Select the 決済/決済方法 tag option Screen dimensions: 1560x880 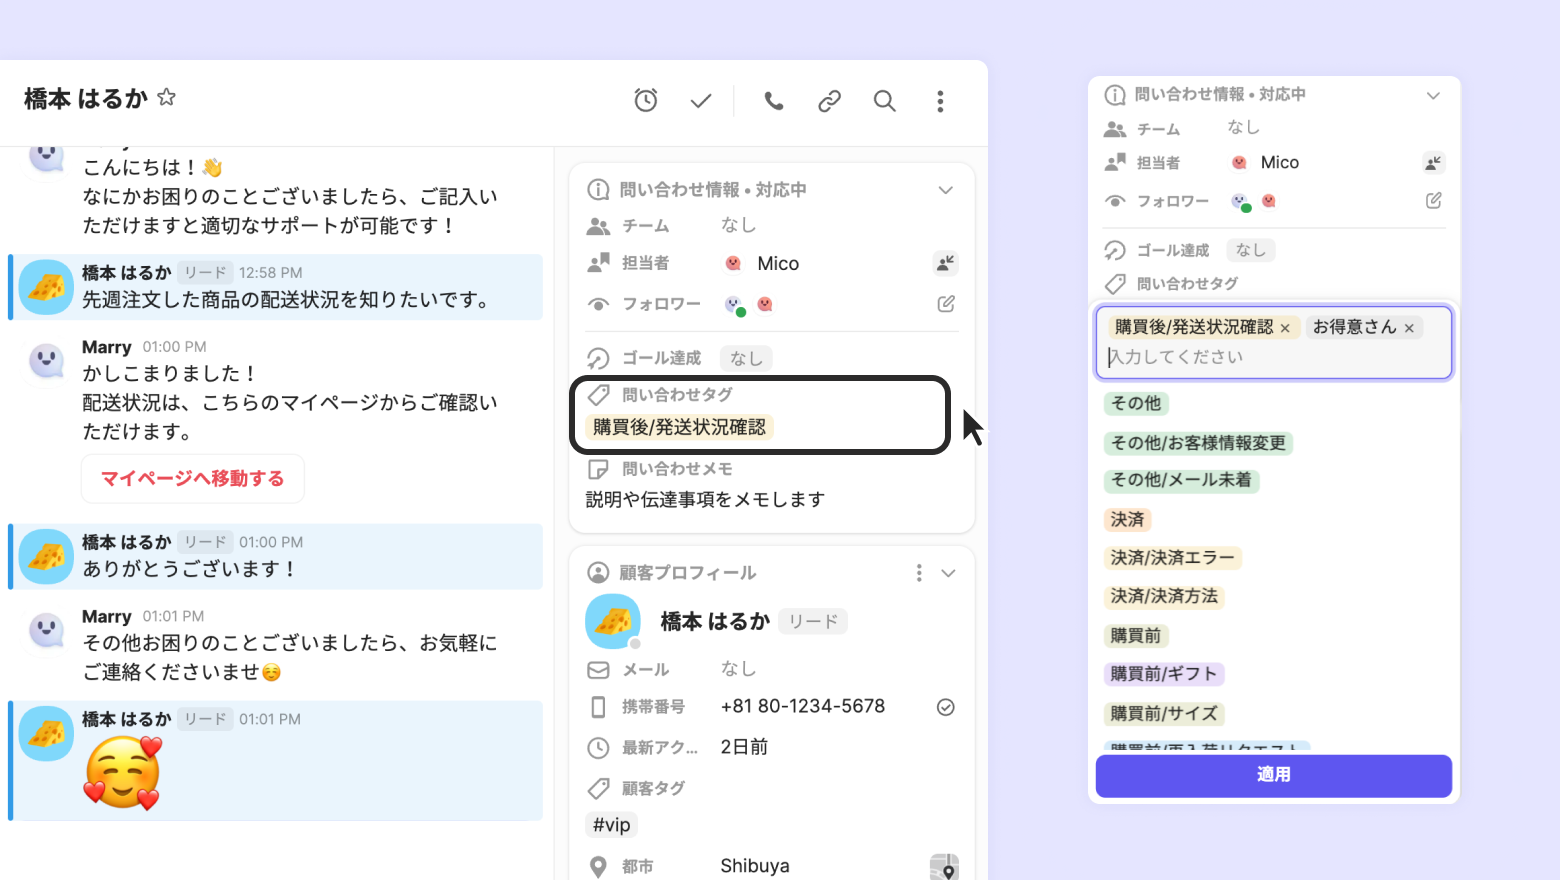(1164, 596)
